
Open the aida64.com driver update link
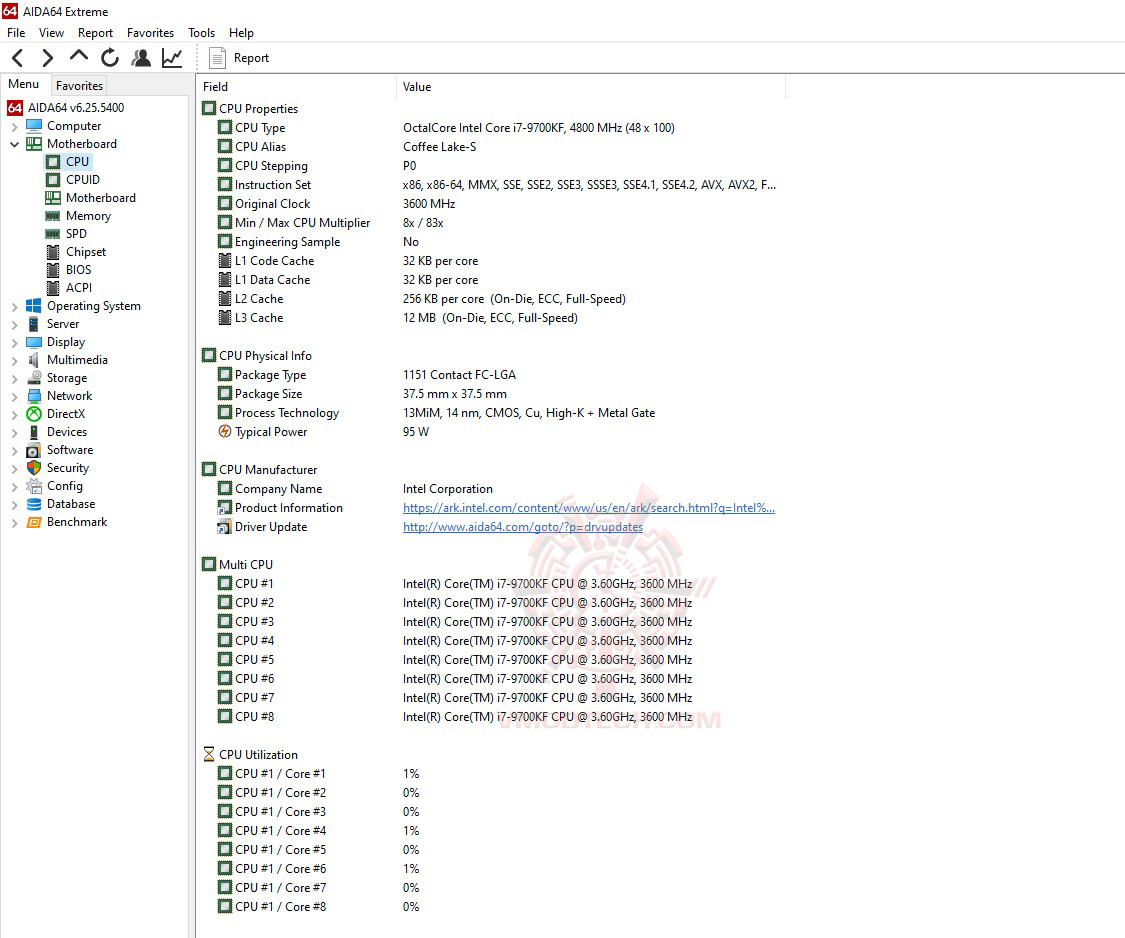pos(522,527)
